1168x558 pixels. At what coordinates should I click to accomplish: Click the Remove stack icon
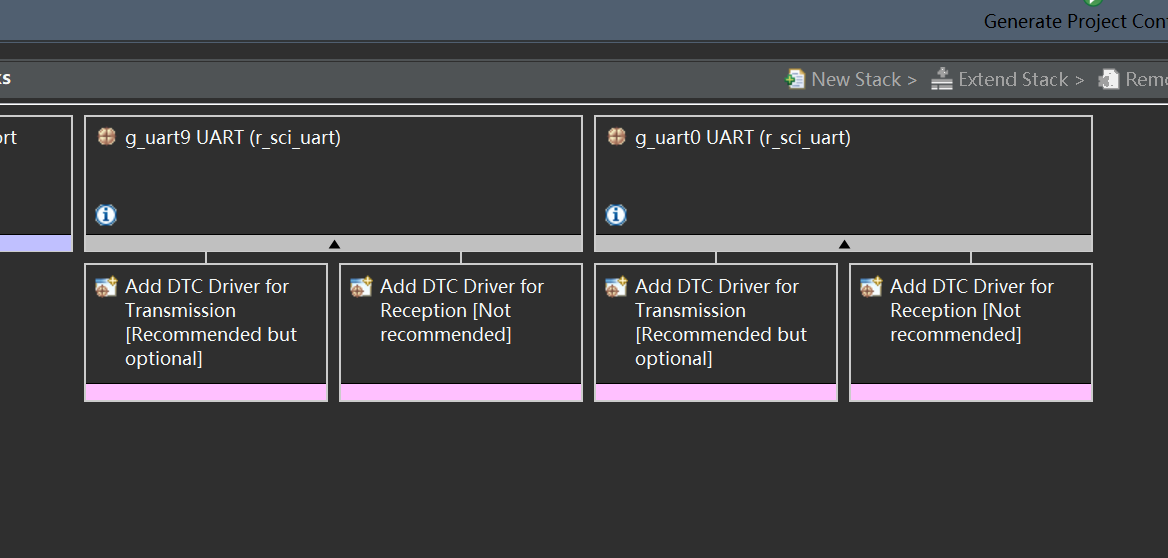[x=1109, y=79]
